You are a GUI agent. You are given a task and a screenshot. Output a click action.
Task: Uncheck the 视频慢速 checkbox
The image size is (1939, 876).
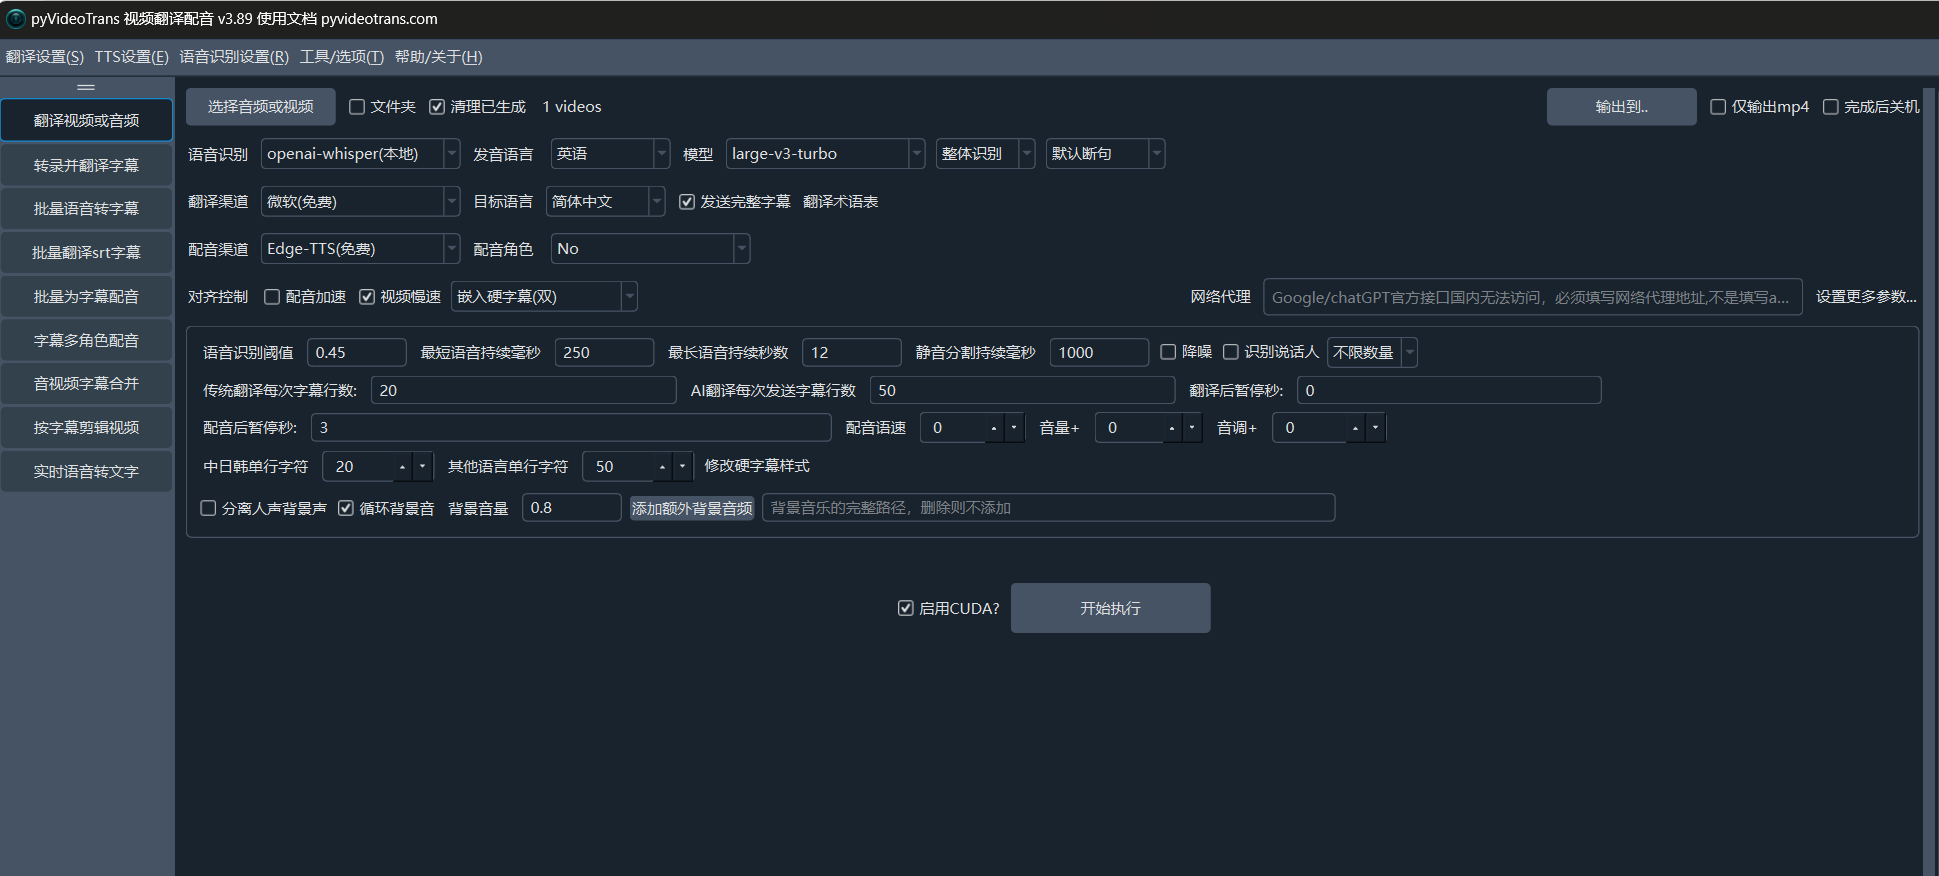367,297
